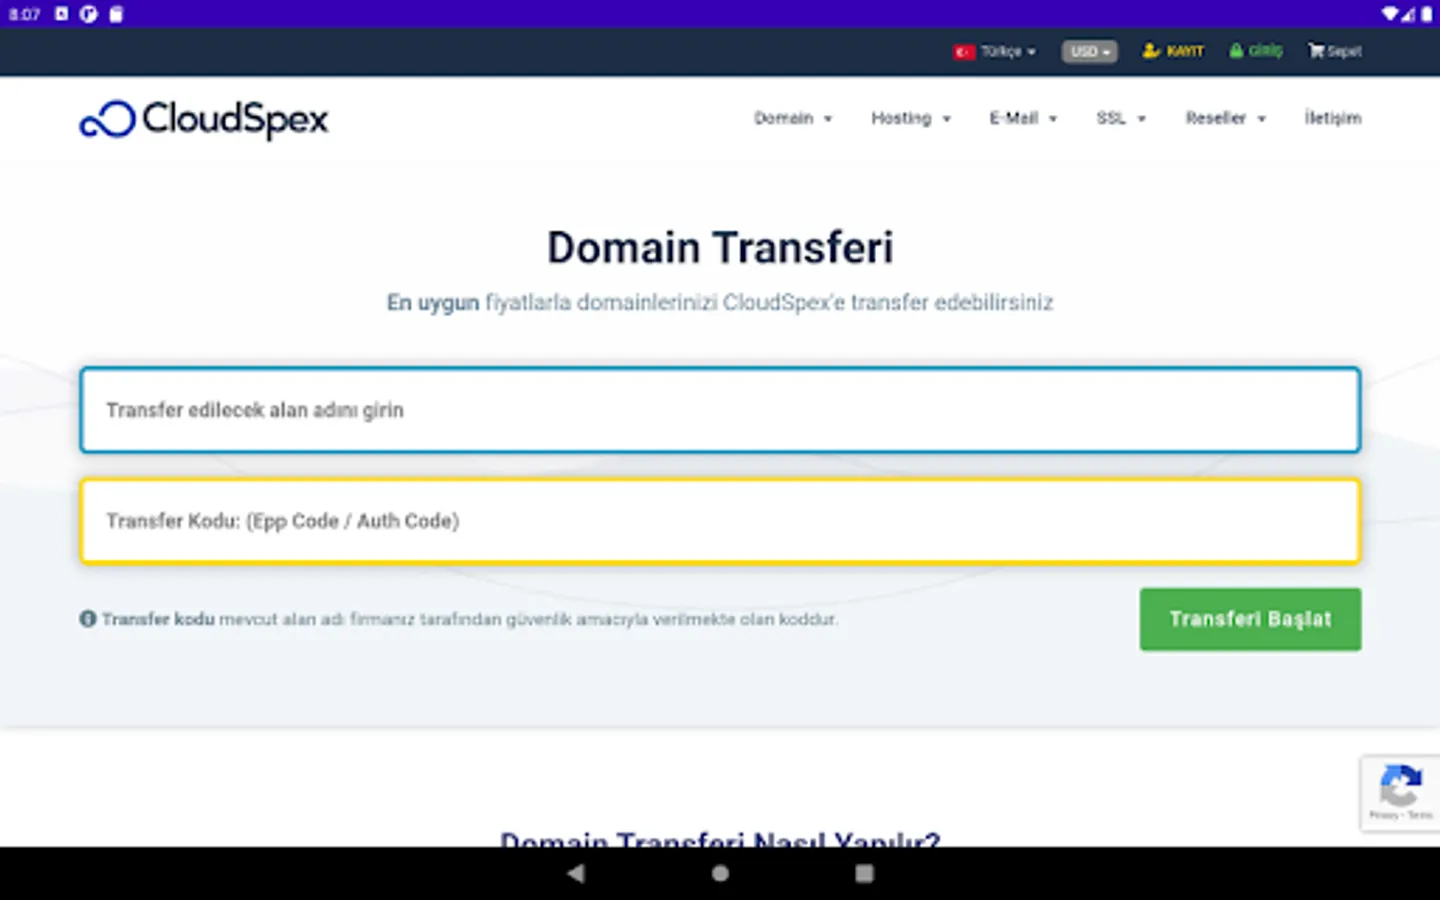This screenshot has height=900, width=1440.
Task: Tap the Android recent apps button
Action: tap(865, 873)
